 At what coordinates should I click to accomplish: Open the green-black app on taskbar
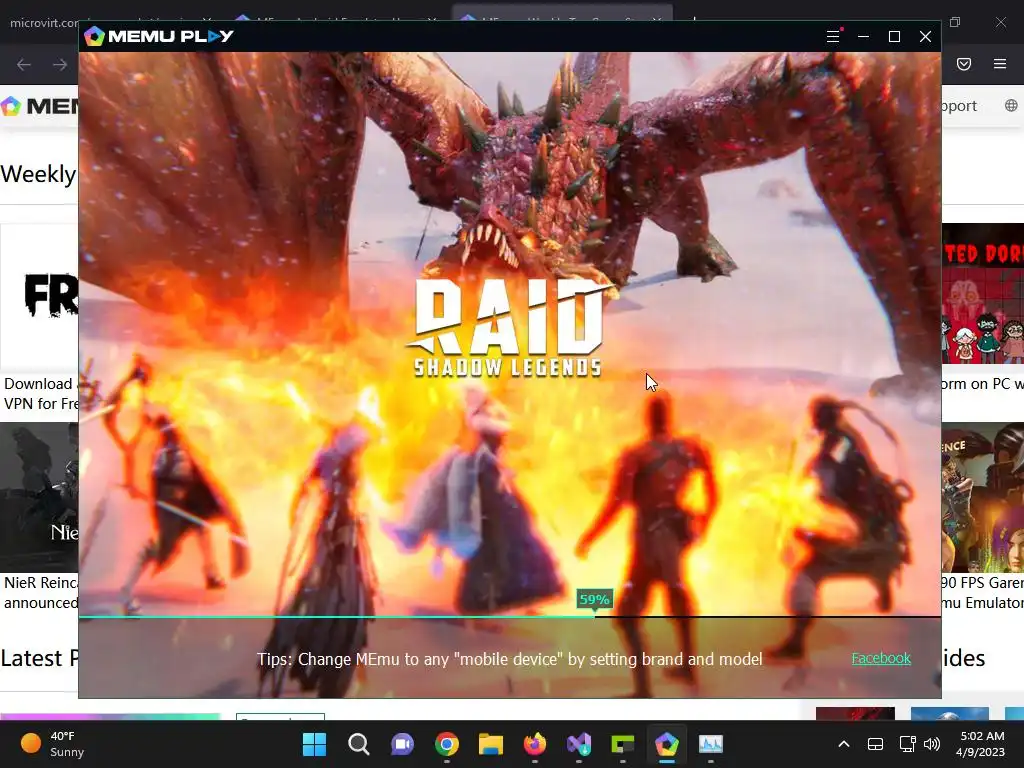coord(622,744)
